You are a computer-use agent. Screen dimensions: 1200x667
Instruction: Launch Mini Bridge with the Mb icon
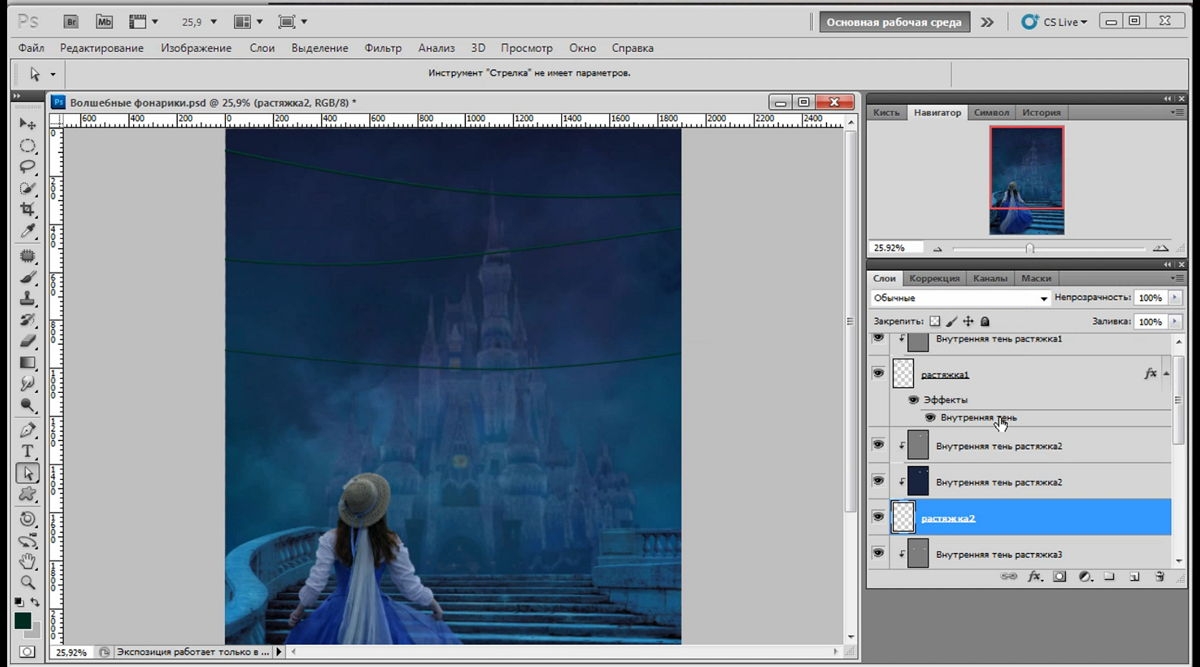pos(104,21)
